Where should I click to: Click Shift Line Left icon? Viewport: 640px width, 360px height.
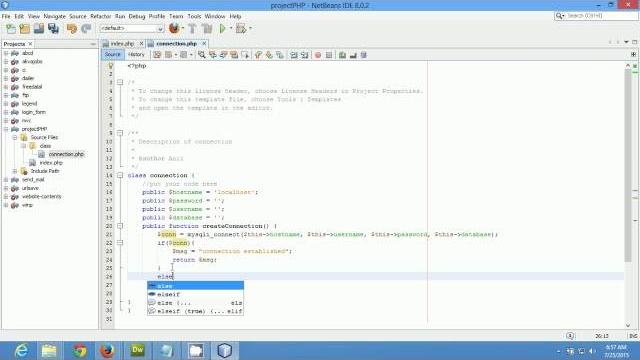point(294,55)
